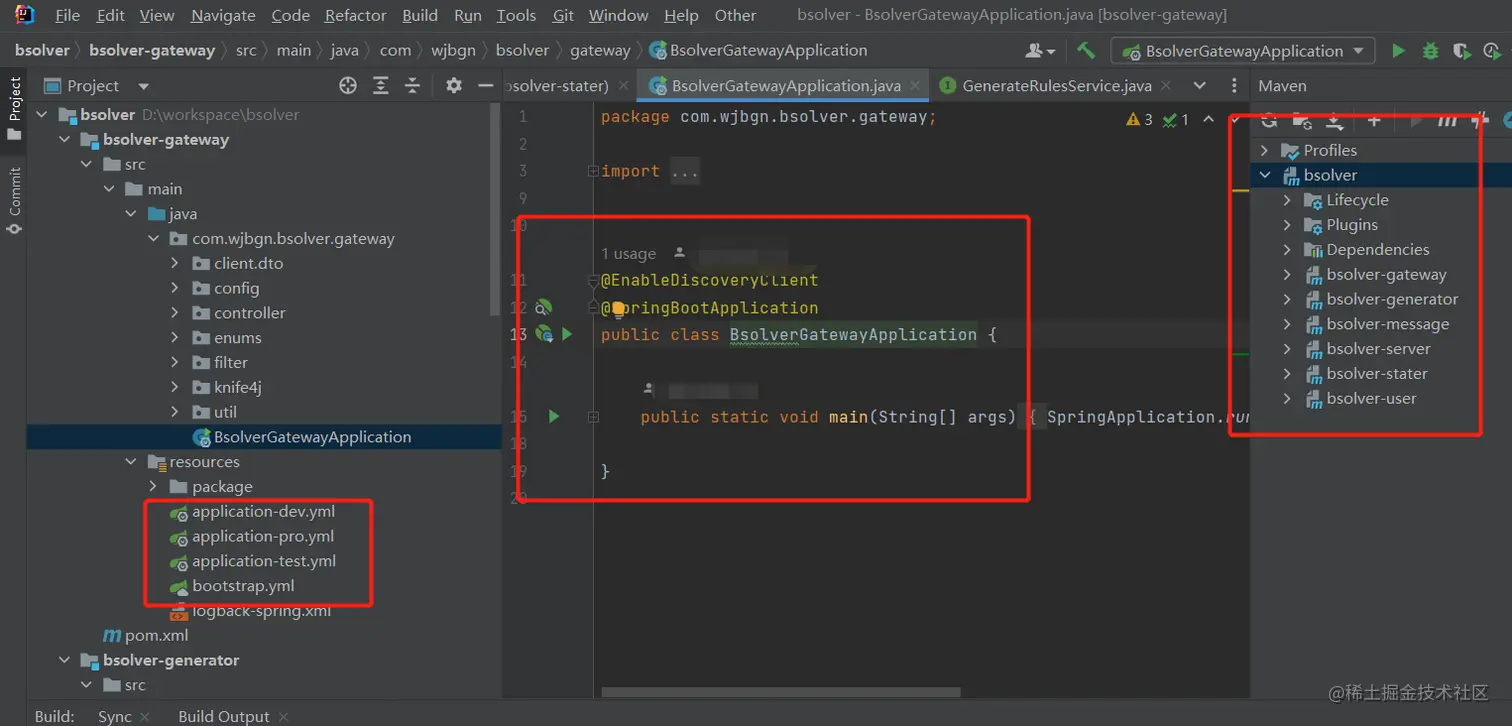Expand all nodes in the Project panel
Screen dimensions: 1512x726
point(381,86)
